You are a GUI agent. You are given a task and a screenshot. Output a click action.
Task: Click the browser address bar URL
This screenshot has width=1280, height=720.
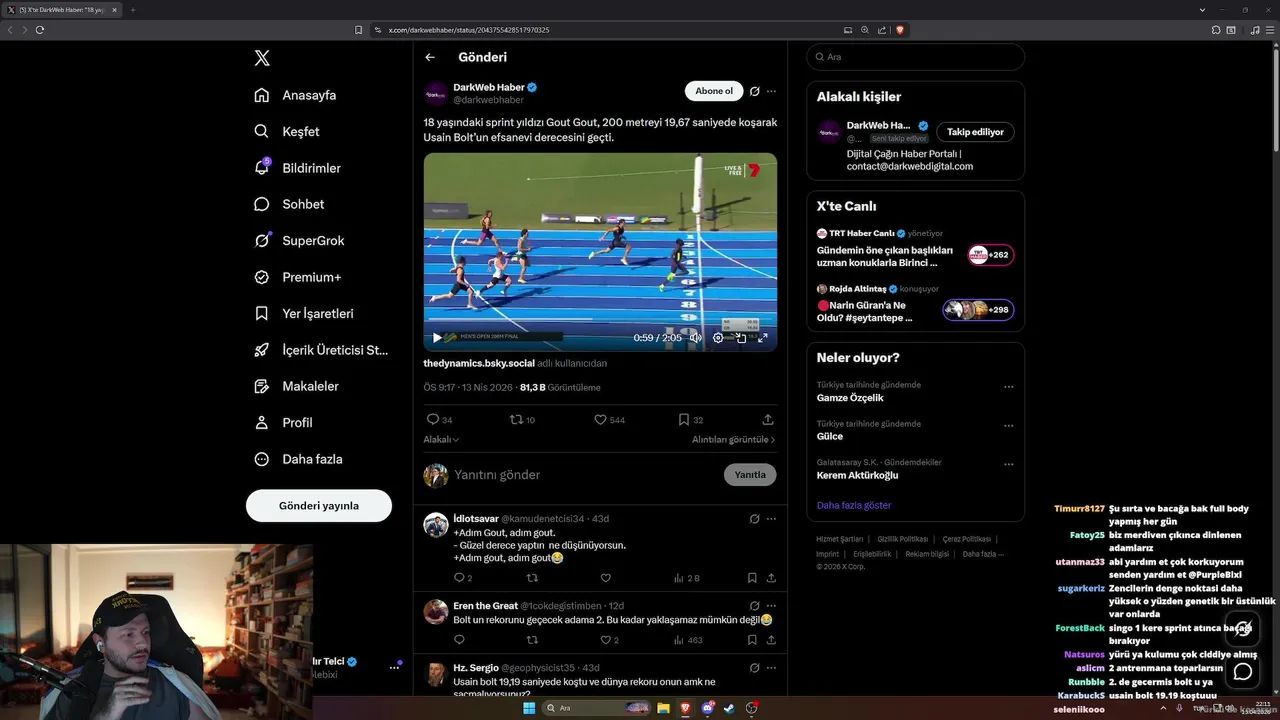point(469,30)
